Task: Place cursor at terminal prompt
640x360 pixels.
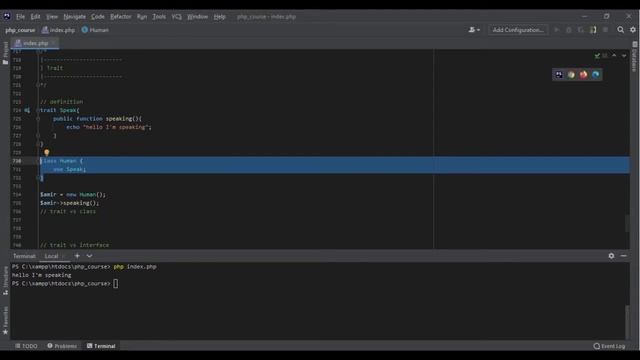Action: pos(116,284)
